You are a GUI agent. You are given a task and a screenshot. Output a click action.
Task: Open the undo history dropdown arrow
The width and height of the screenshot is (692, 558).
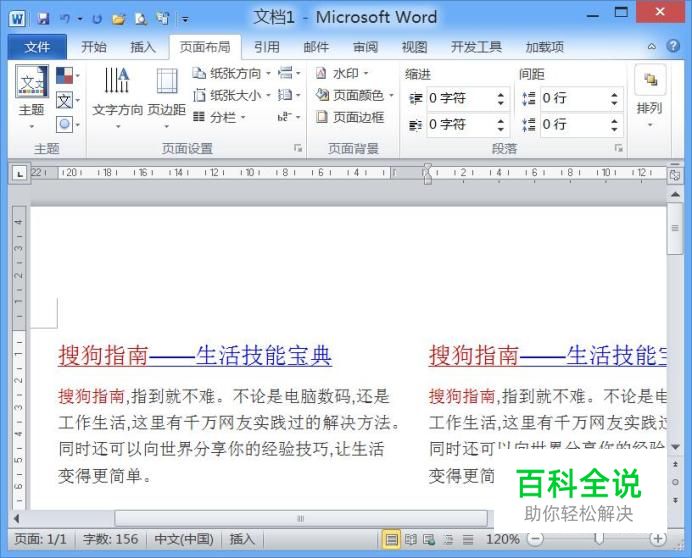coord(80,19)
